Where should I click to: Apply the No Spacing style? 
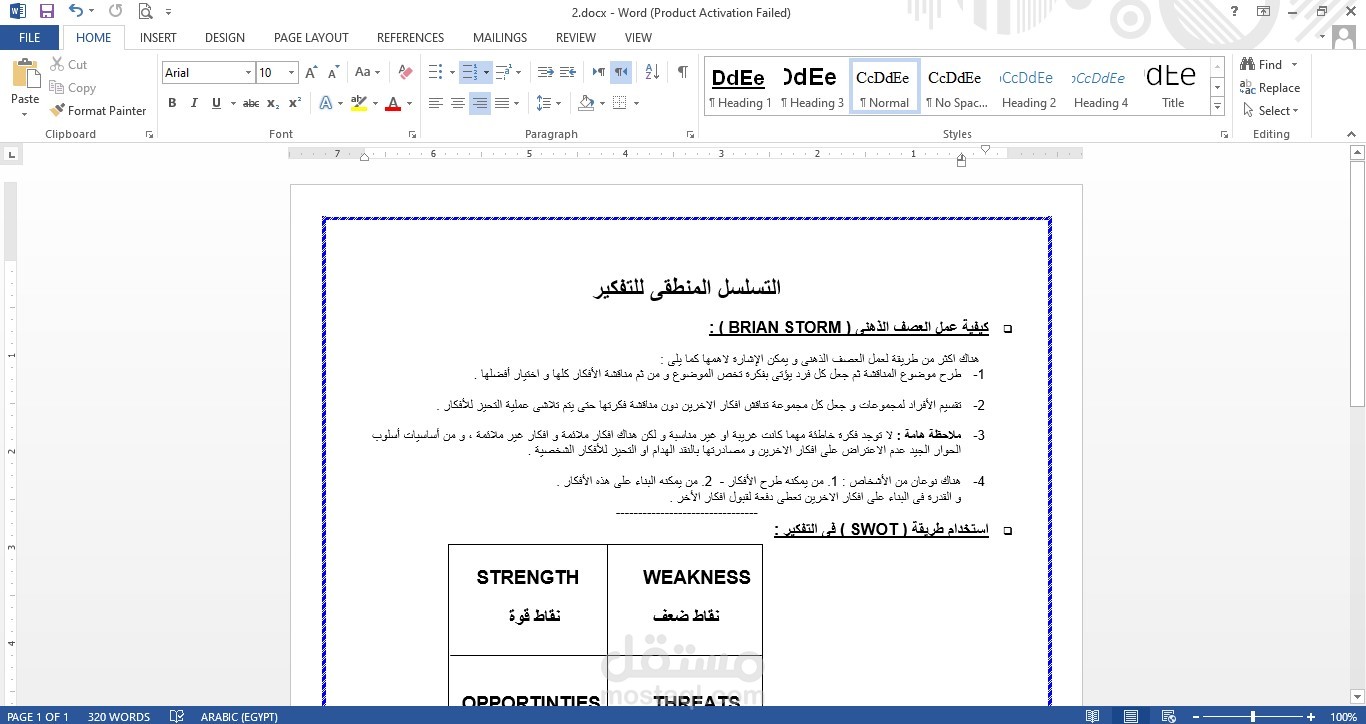click(x=956, y=86)
